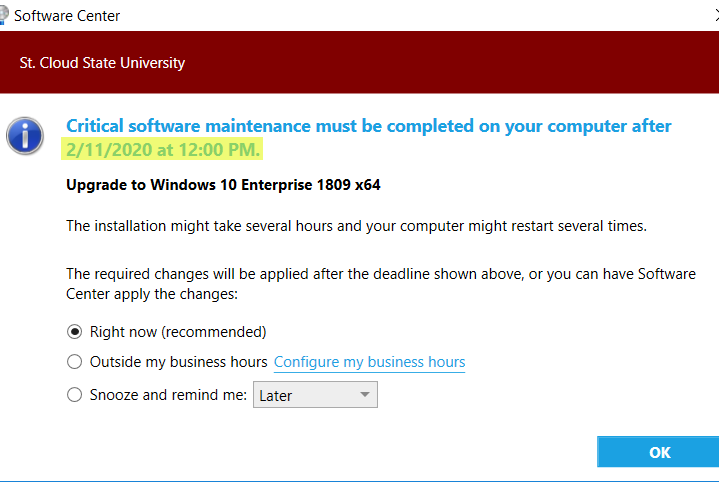Screen dimensions: 719x482
Task: Close the Software Center window
Action: (717, 16)
